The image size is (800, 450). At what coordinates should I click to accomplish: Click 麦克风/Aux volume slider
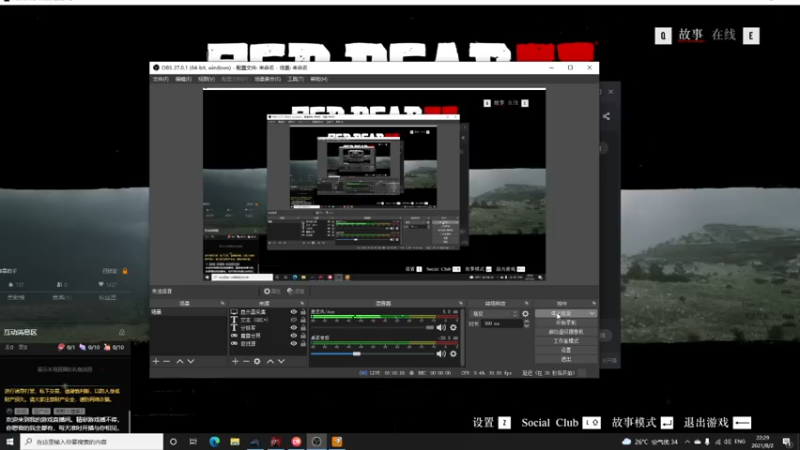tap(372, 328)
